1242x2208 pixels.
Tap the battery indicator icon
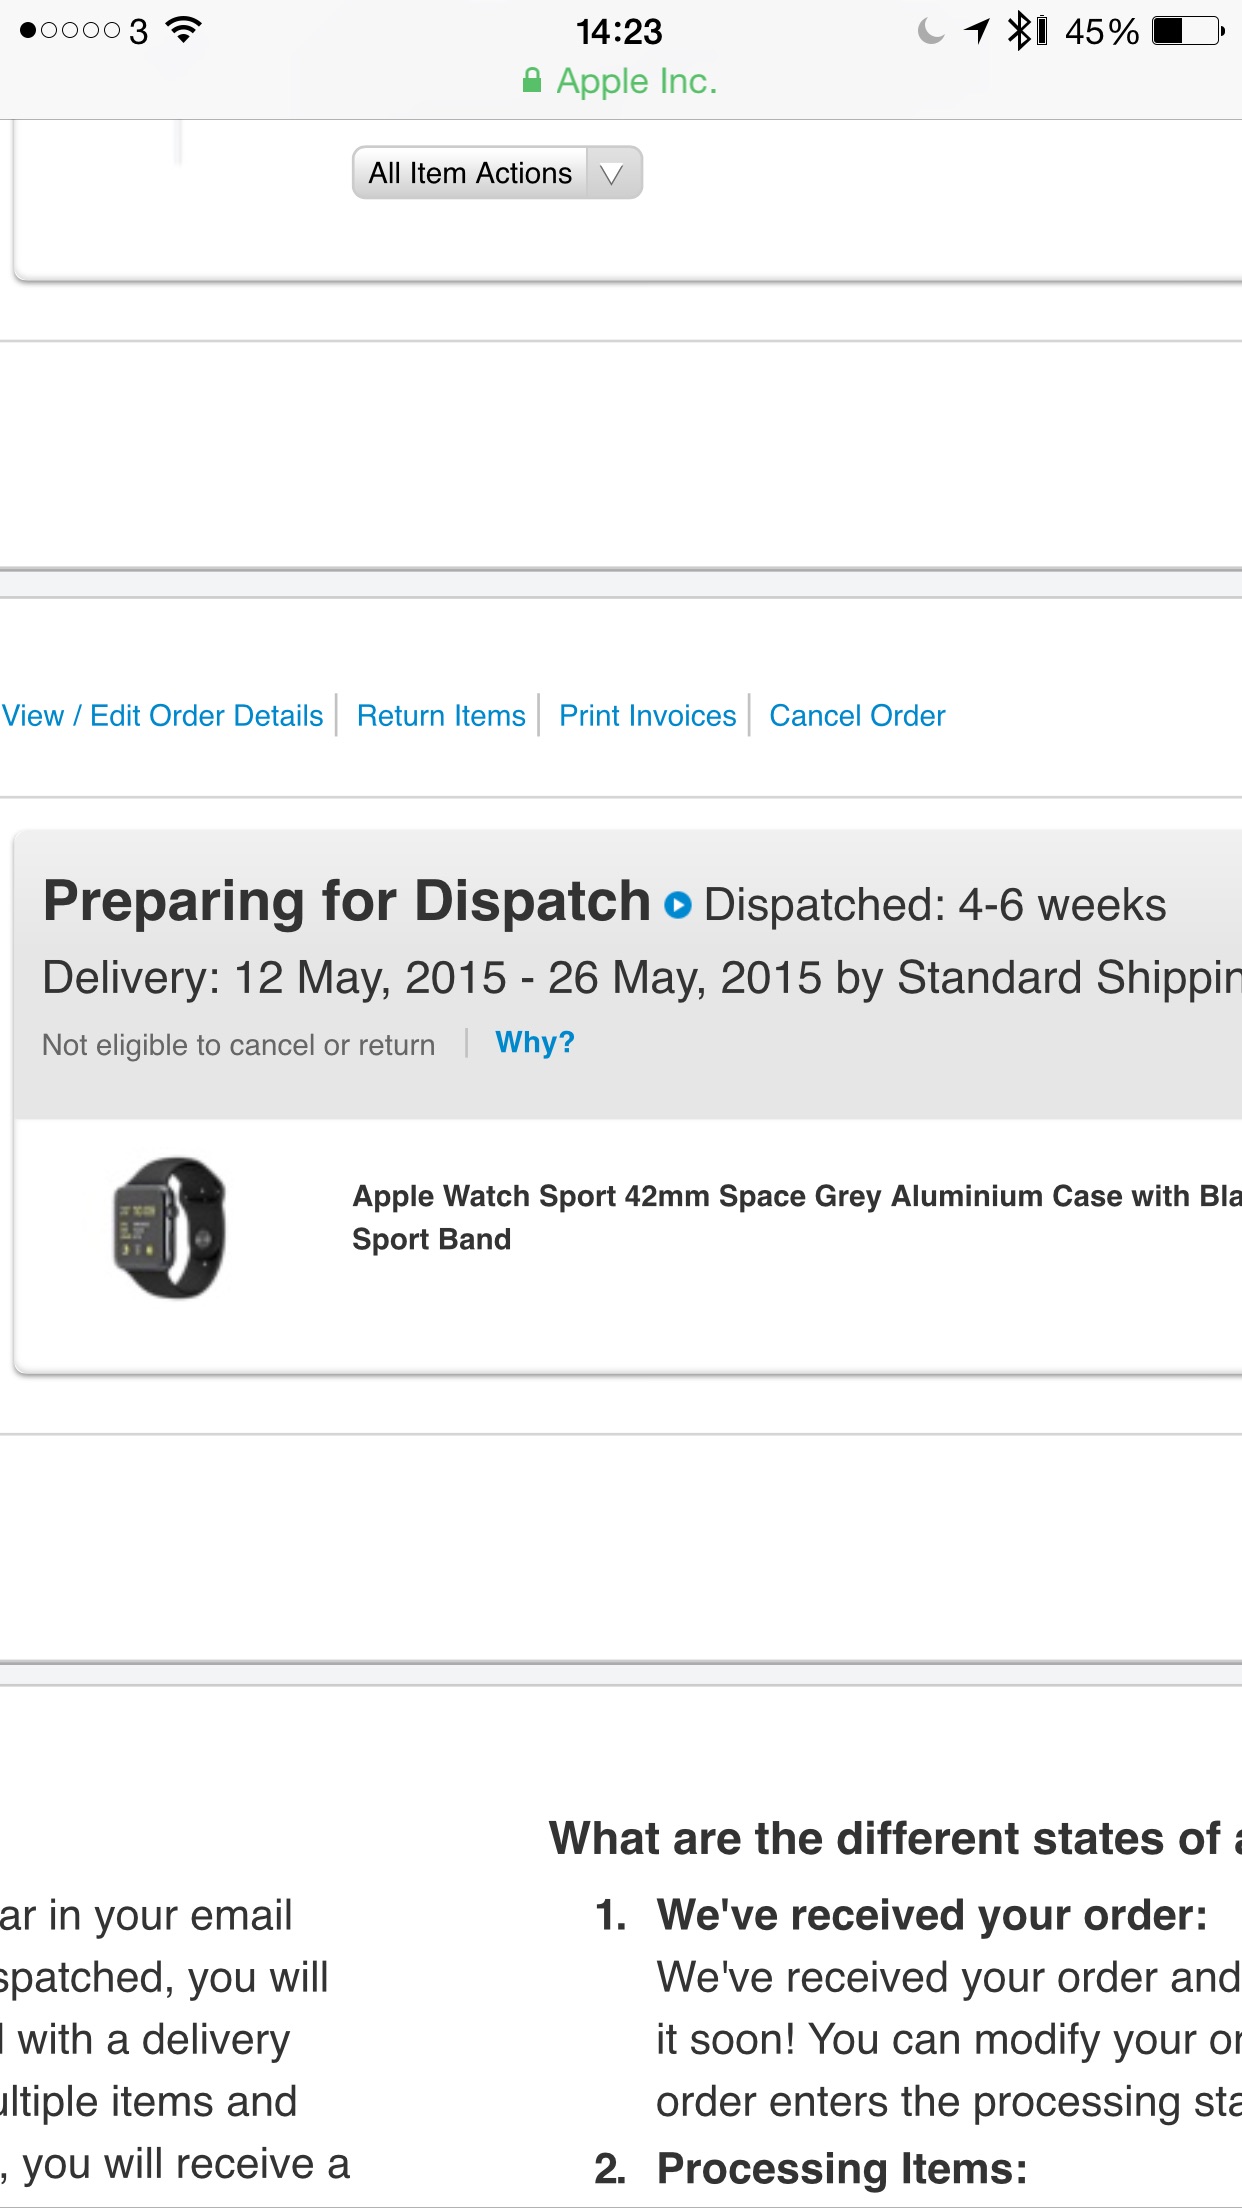pyautogui.click(x=1188, y=31)
